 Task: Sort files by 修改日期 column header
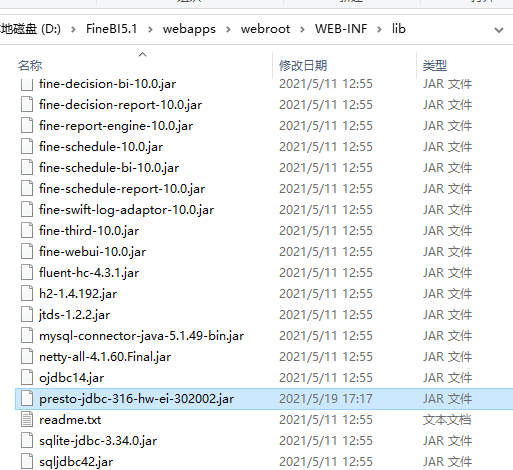point(303,65)
